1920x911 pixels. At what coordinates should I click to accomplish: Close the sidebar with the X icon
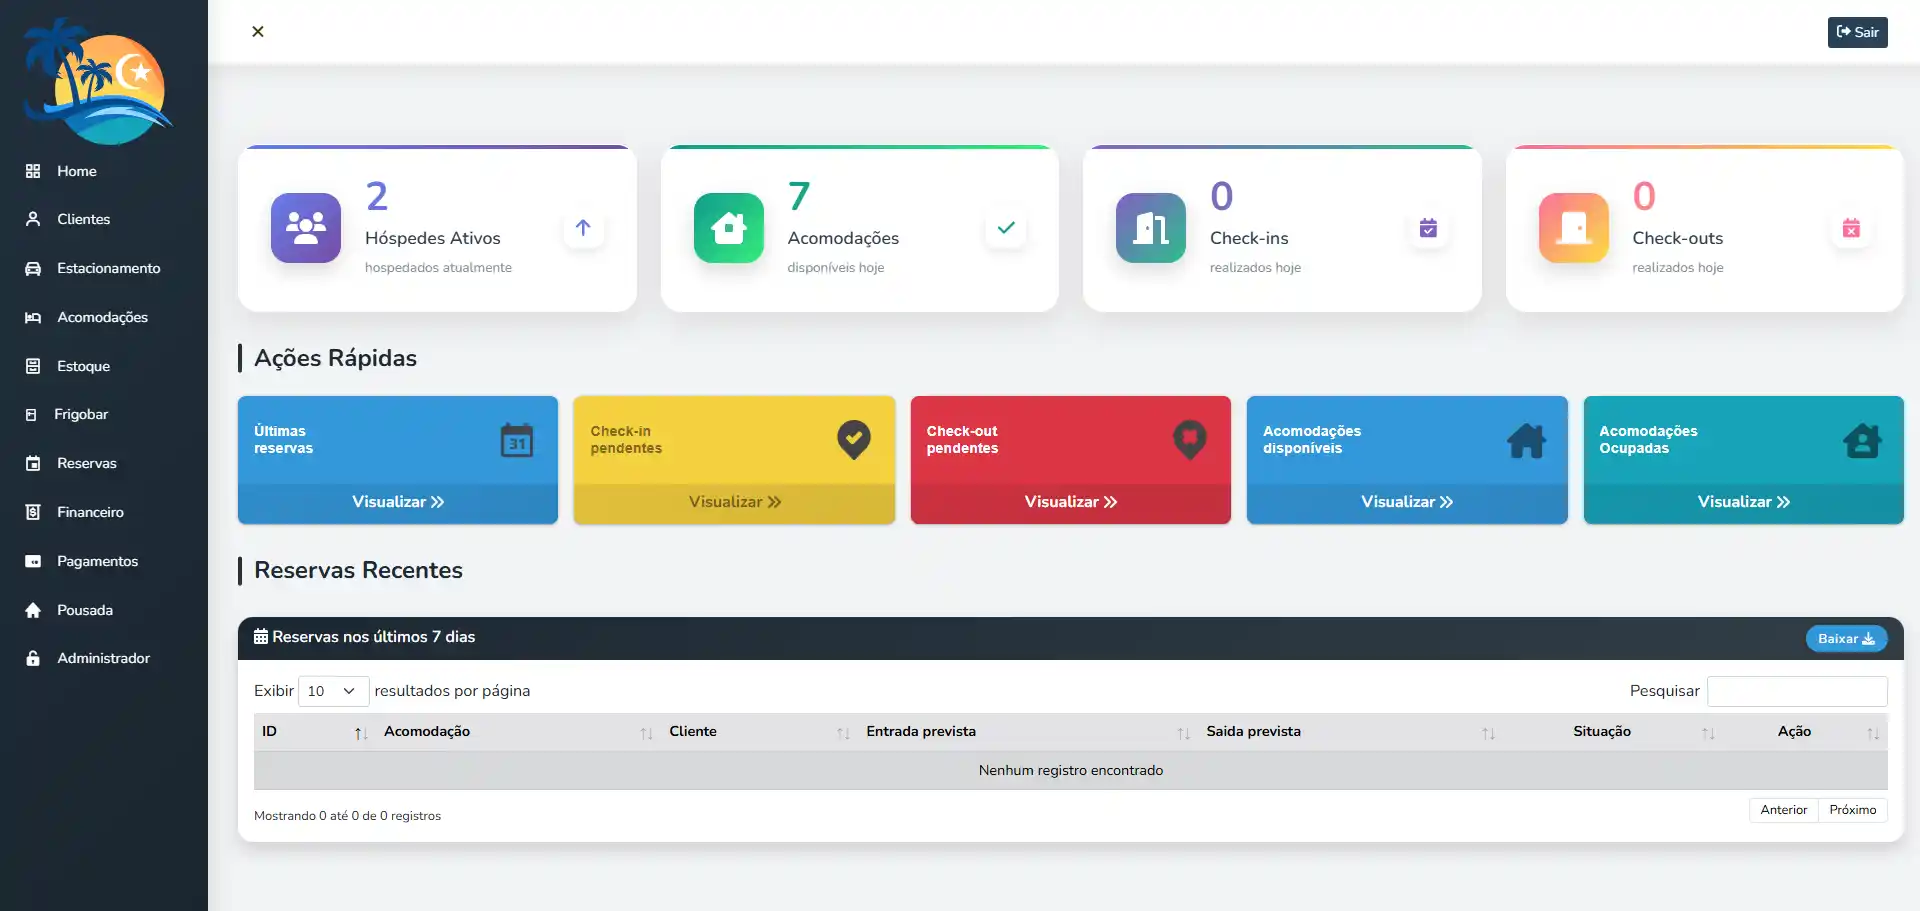[258, 32]
